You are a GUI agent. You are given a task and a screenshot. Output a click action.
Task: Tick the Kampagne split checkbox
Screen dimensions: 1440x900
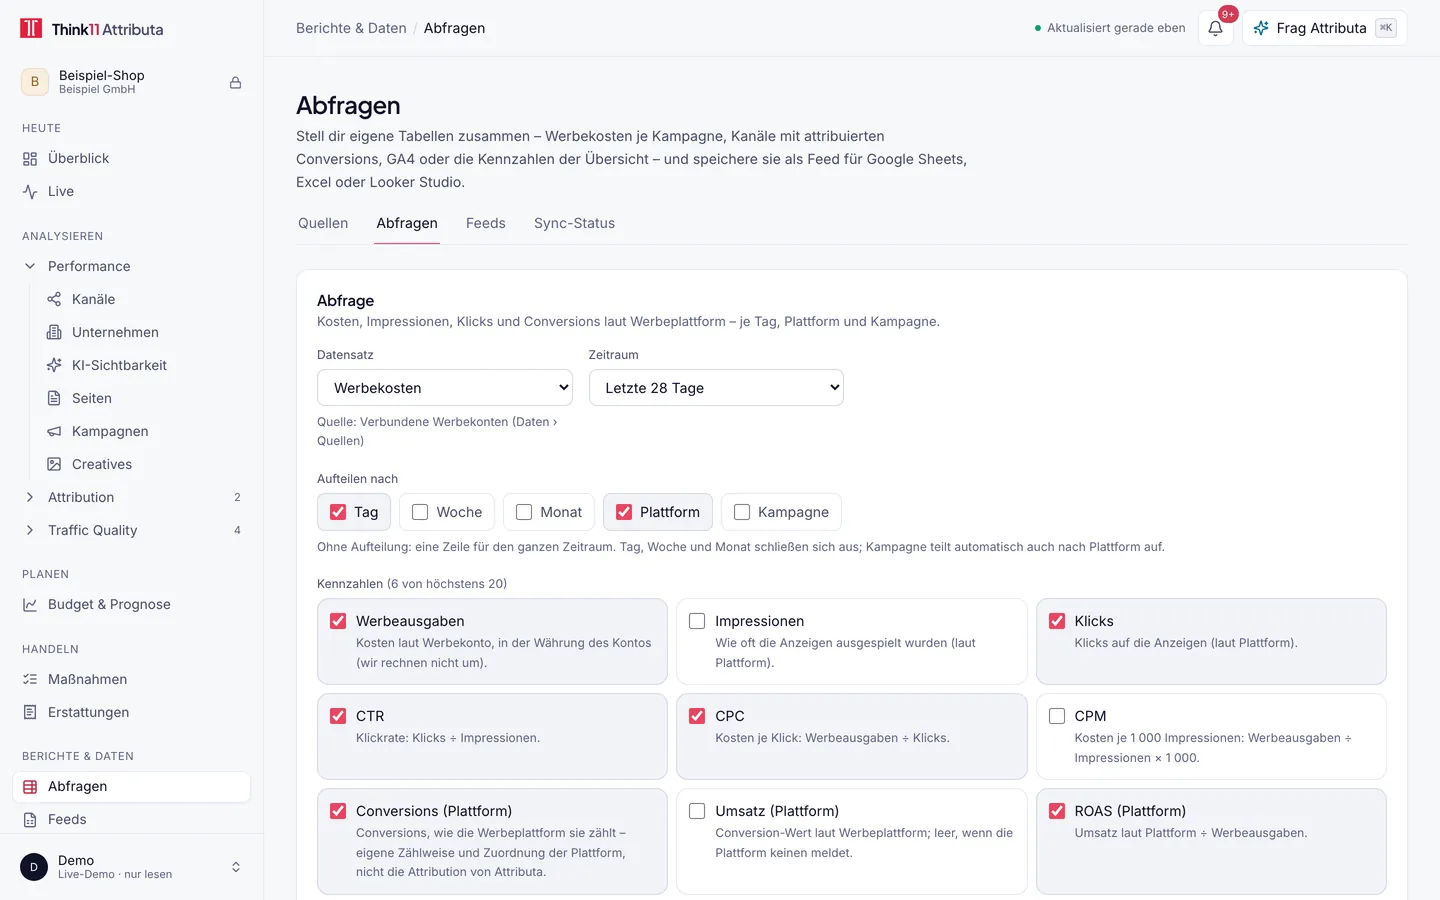(x=742, y=512)
